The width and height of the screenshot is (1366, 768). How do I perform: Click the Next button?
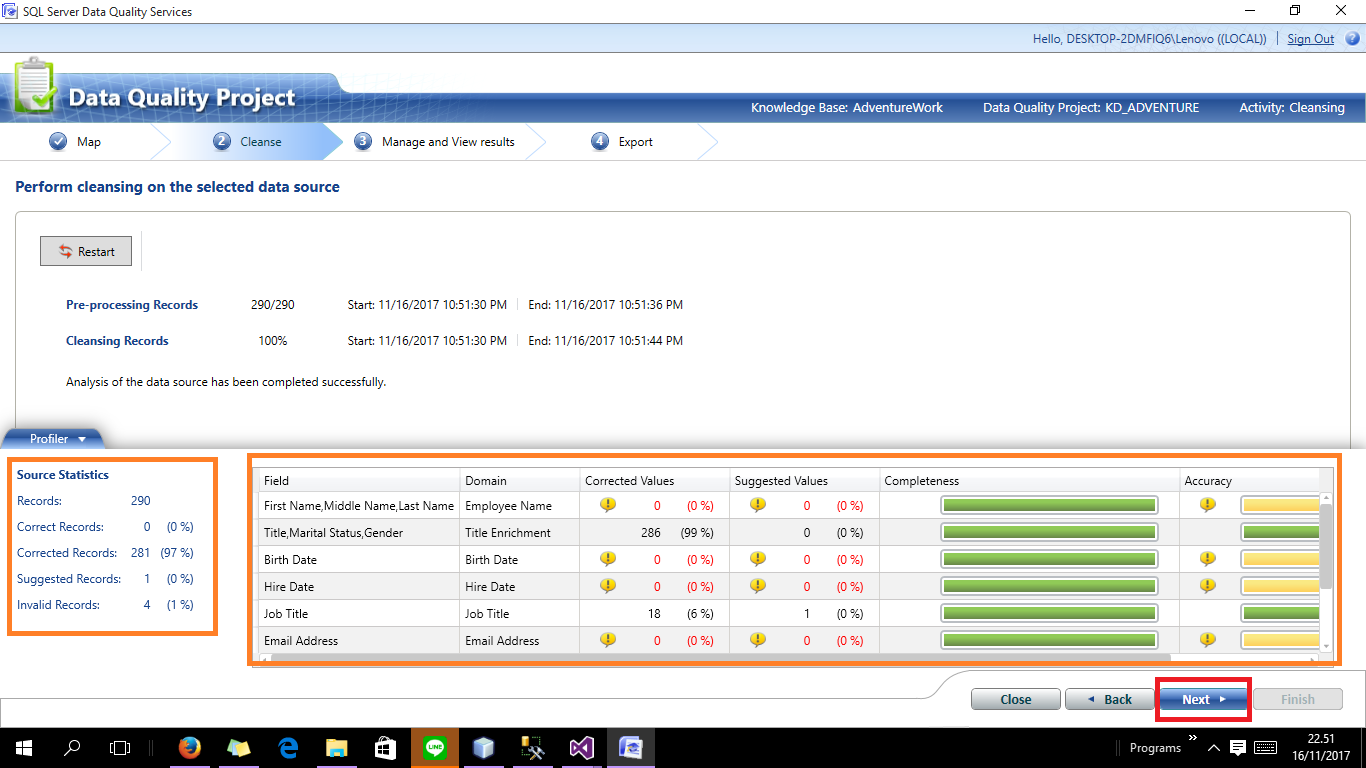1203,699
